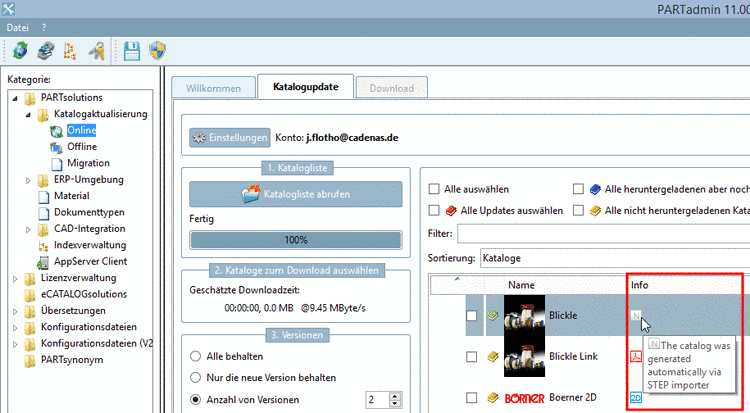This screenshot has height=413, width=750.
Task: Click the keys toolbar icon
Action: coord(97,51)
